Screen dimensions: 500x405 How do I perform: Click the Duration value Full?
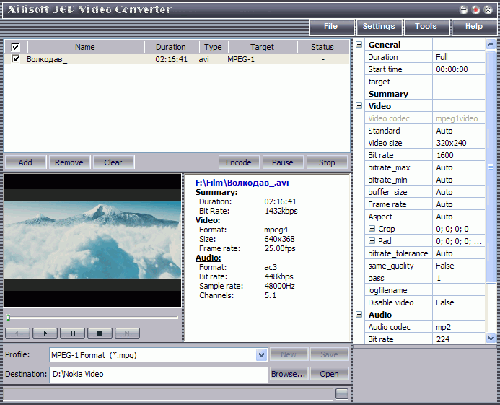pyautogui.click(x=458, y=57)
